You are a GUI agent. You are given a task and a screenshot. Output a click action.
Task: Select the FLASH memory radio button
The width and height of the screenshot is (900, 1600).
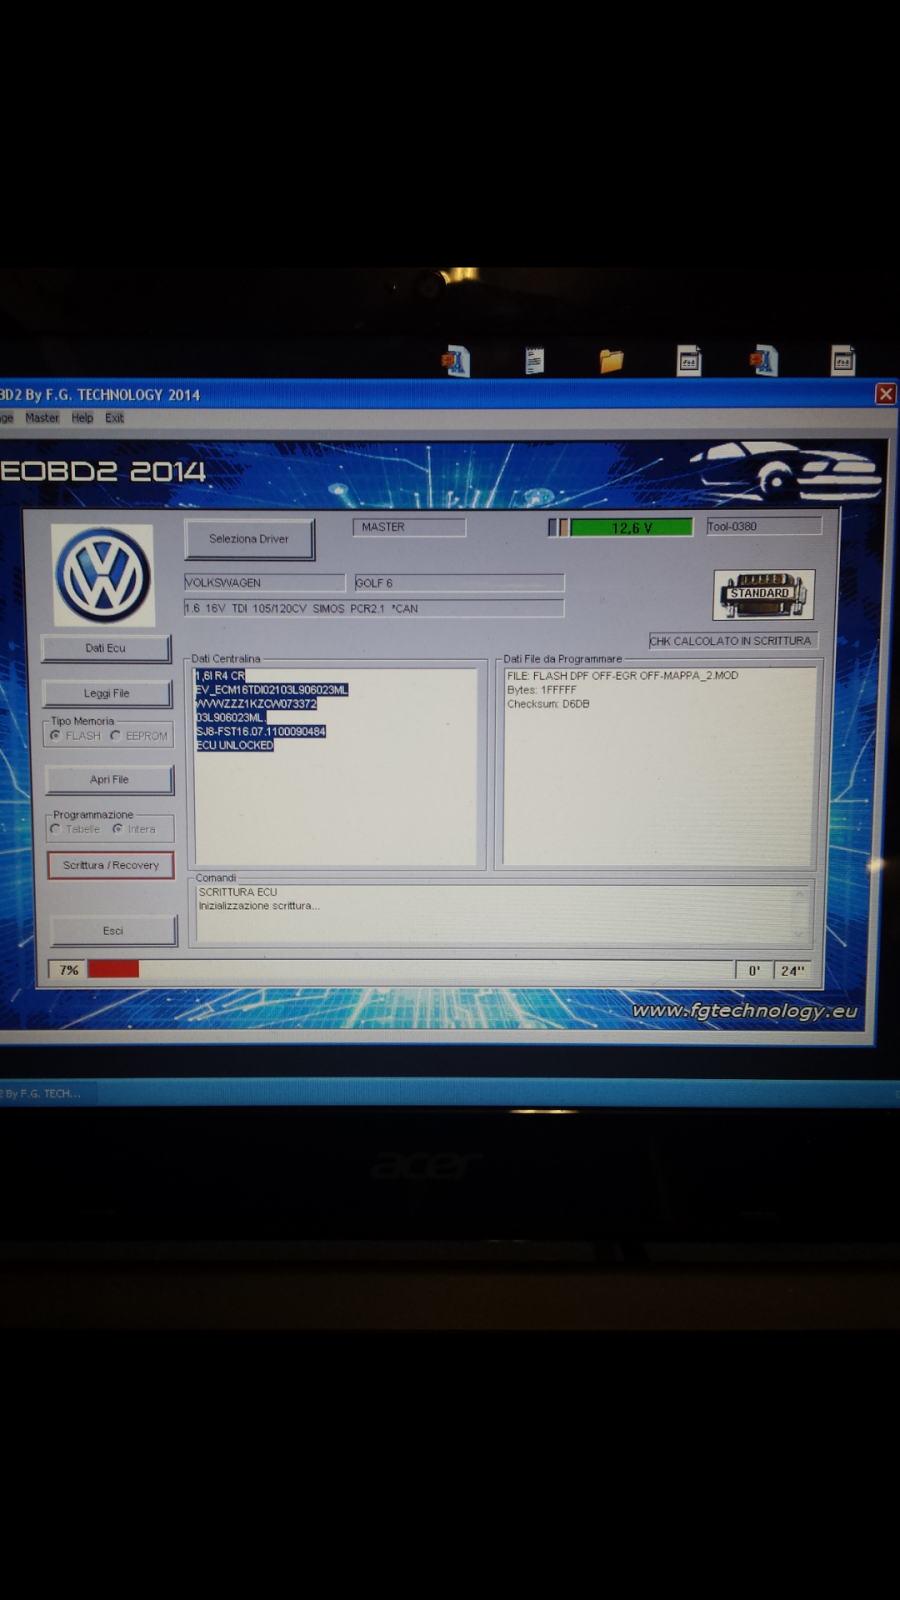pyautogui.click(x=55, y=735)
